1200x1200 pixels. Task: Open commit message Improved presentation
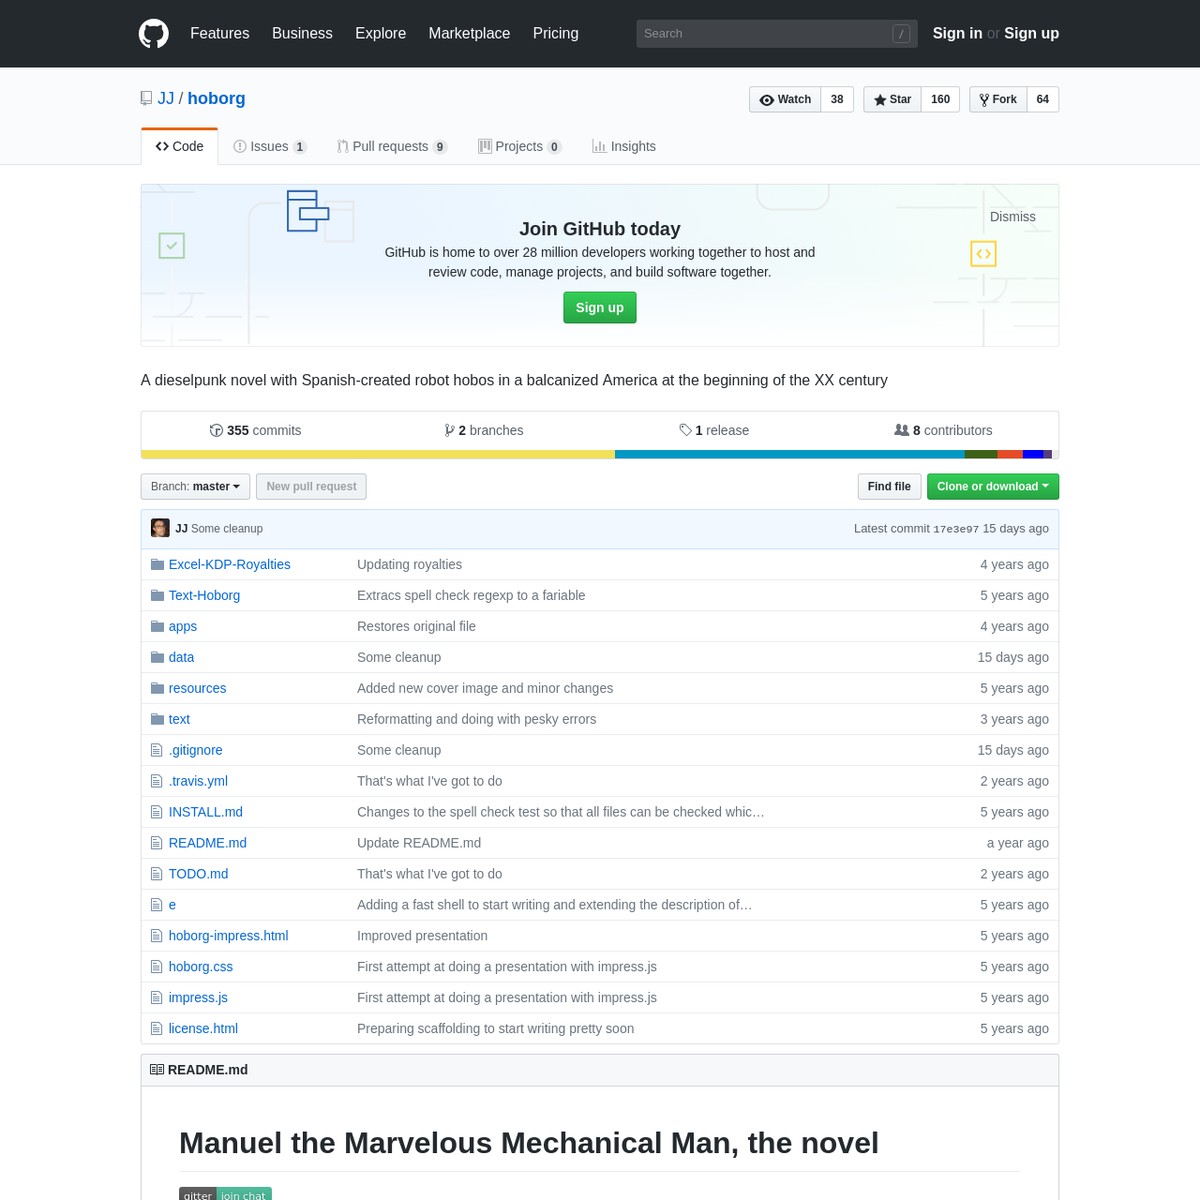click(x=422, y=936)
